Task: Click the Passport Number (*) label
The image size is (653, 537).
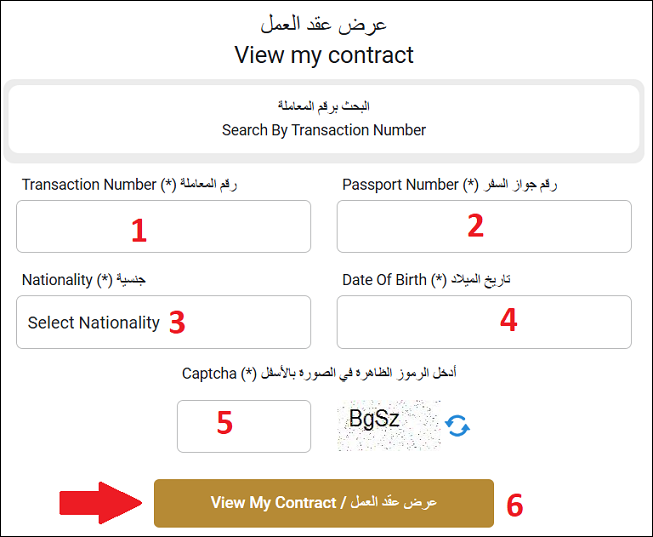Action: 450,184
